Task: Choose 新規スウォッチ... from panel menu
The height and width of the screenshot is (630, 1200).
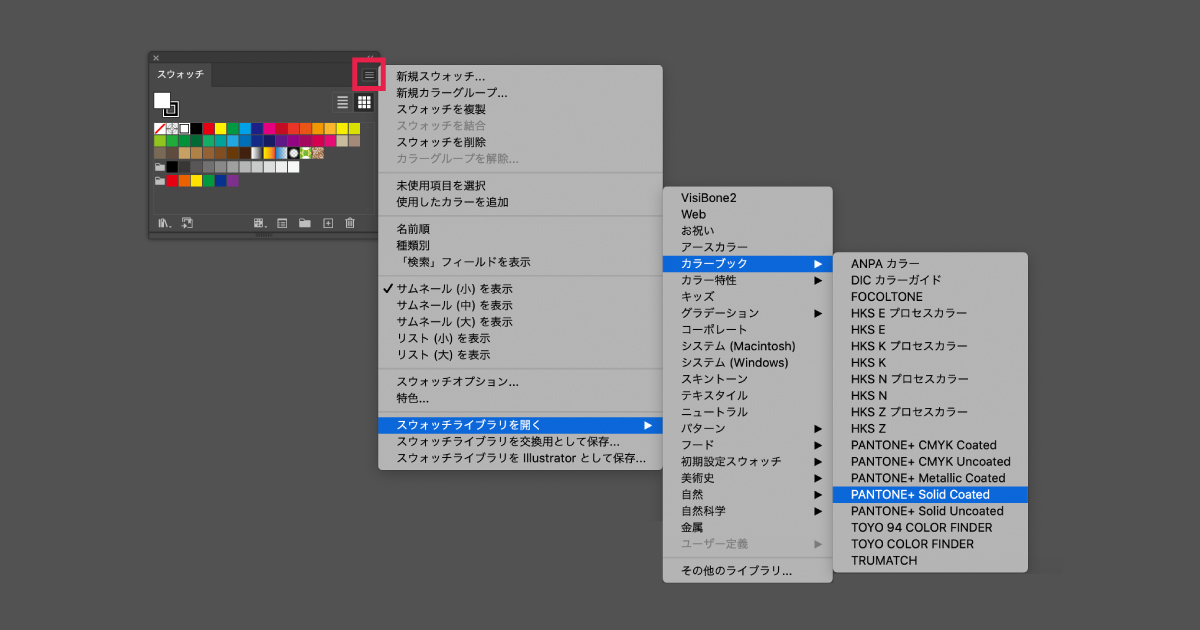Action: (520, 76)
